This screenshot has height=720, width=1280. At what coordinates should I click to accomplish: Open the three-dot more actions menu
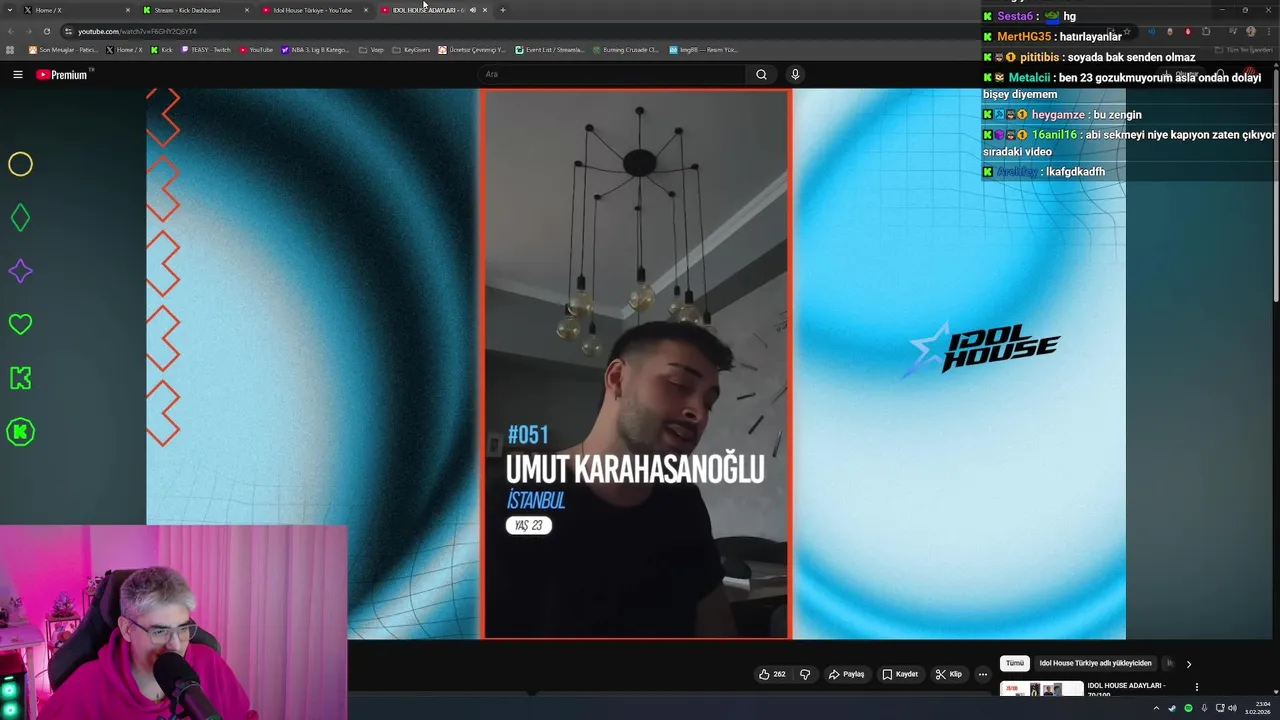click(983, 674)
